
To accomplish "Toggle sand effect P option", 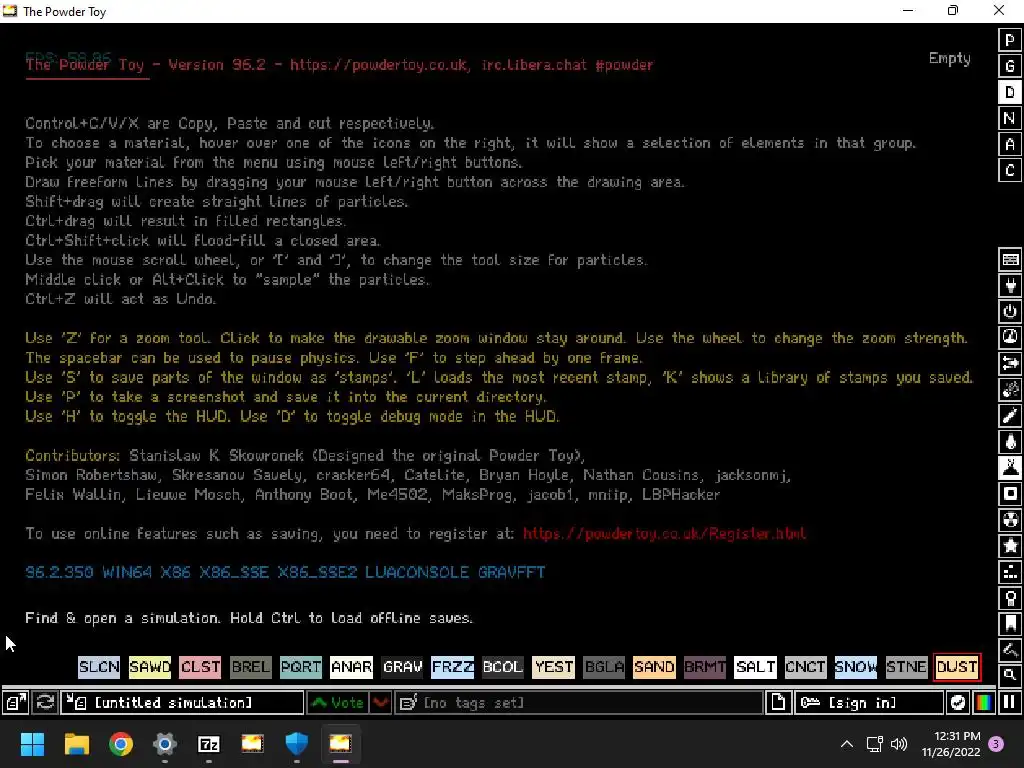I will tap(1010, 40).
